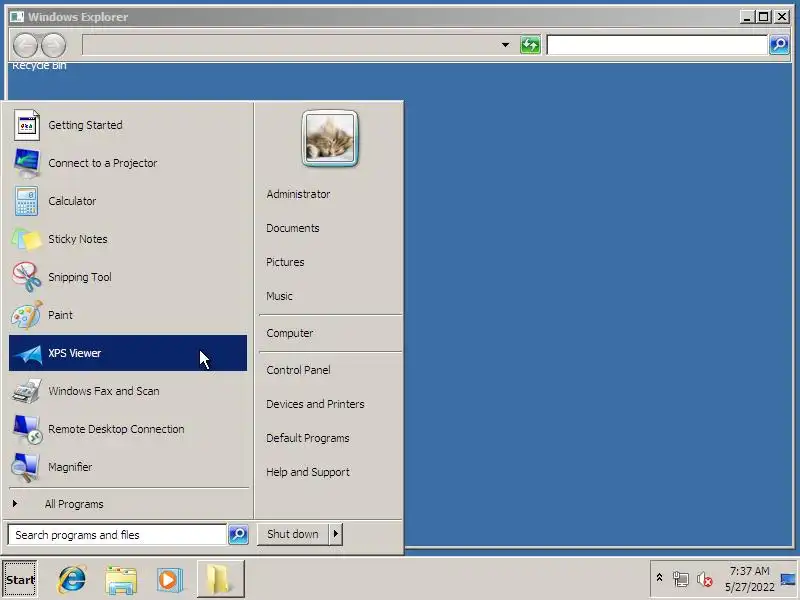Click the active folder window taskbar button

[x=221, y=579]
